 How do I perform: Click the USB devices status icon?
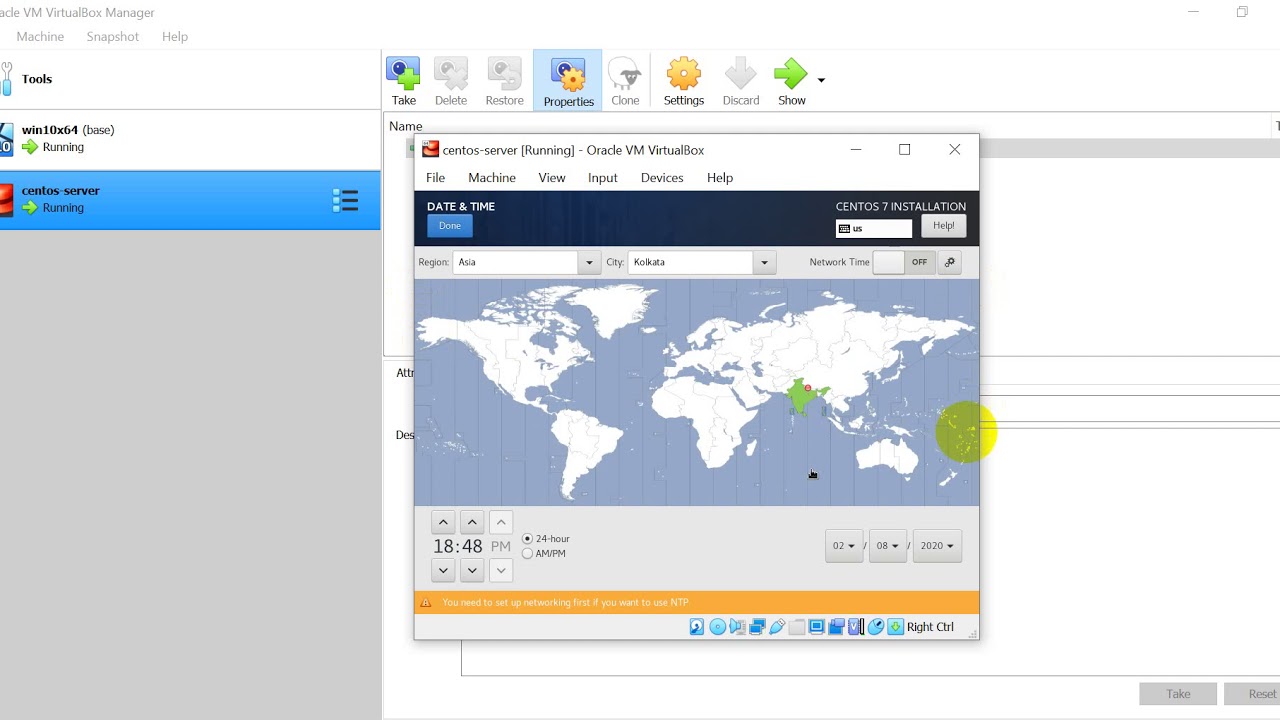[x=777, y=627]
